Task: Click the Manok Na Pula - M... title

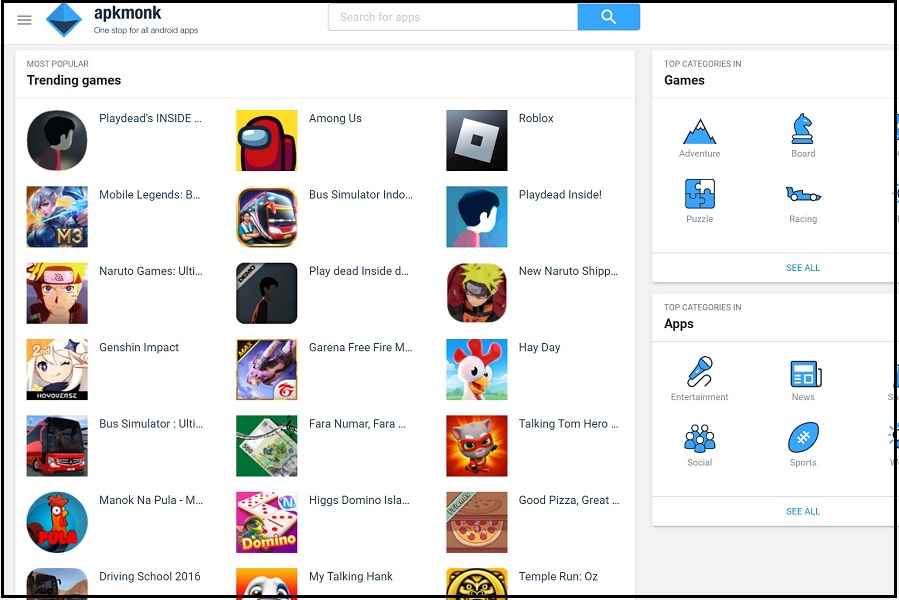Action: click(151, 500)
